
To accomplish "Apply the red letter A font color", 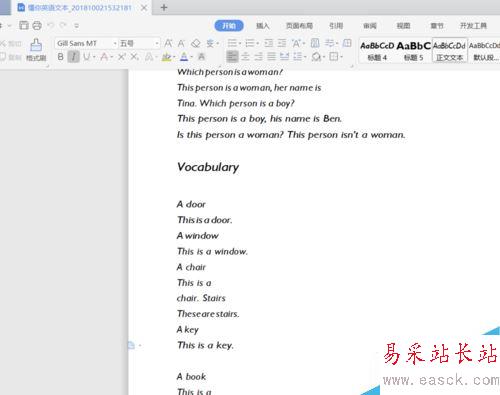I will coord(104,57).
